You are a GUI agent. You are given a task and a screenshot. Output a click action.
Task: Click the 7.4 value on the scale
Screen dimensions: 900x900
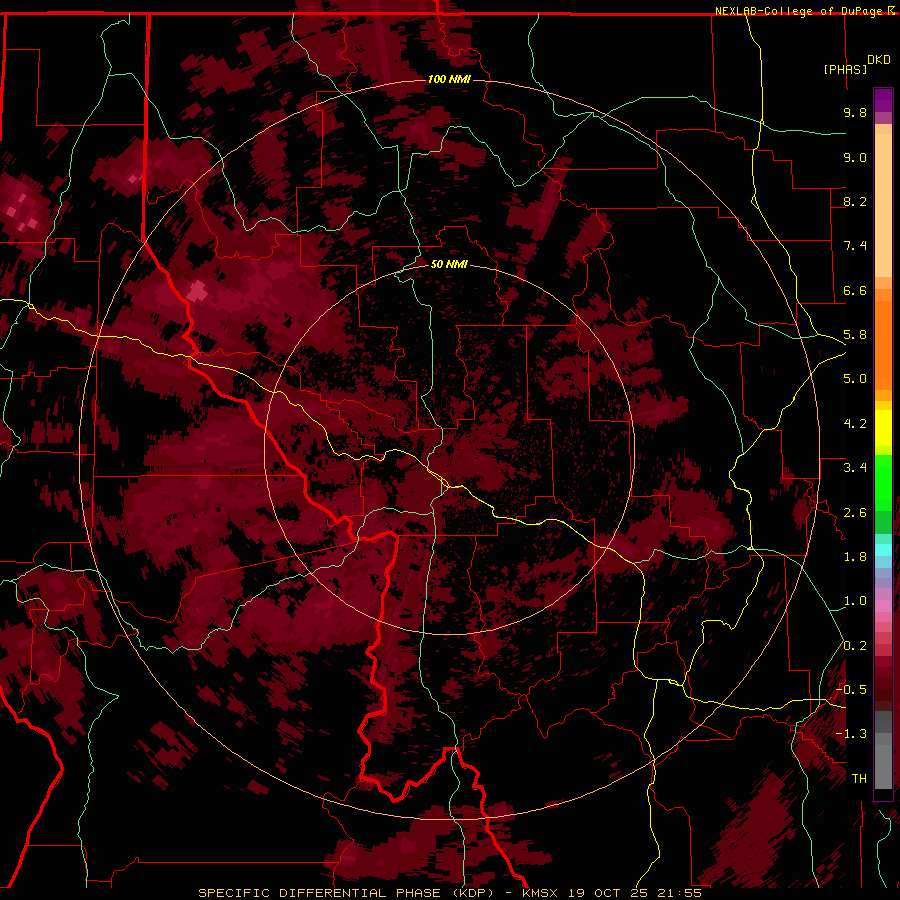(855, 246)
